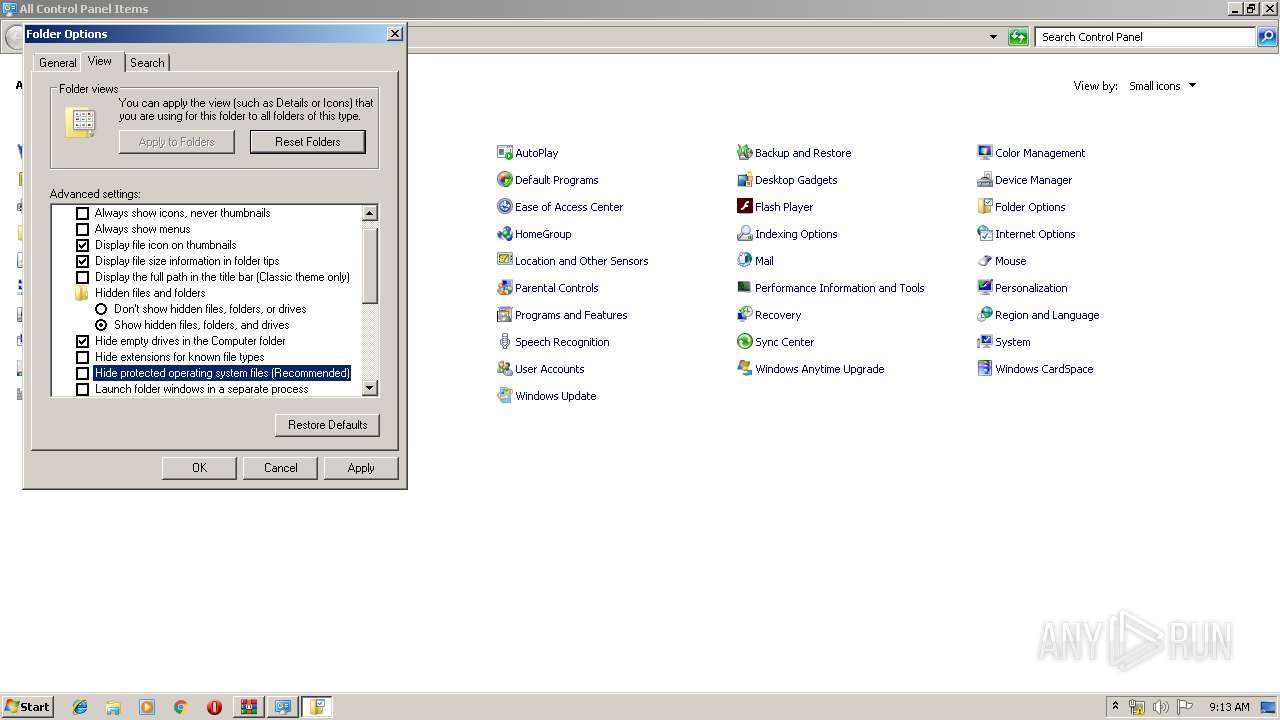1280x720 pixels.
Task: Select the View tab
Action: (100, 61)
